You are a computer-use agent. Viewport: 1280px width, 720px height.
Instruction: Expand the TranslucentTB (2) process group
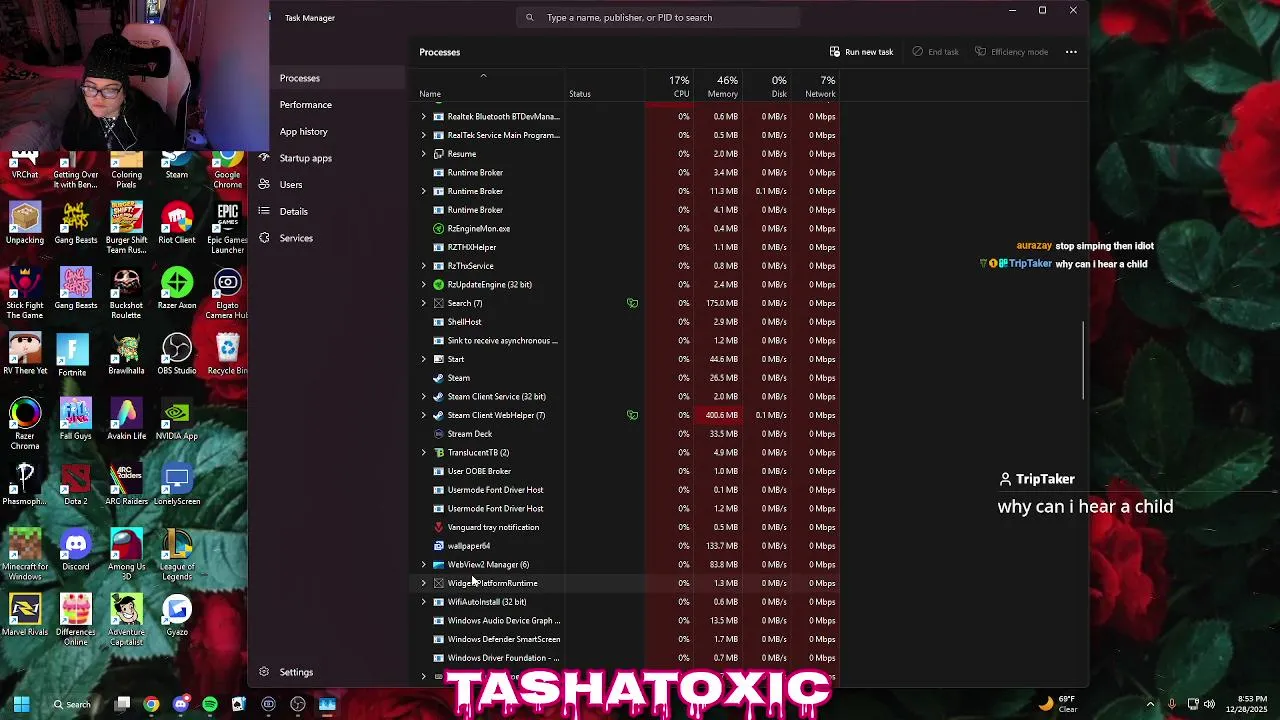pos(423,453)
